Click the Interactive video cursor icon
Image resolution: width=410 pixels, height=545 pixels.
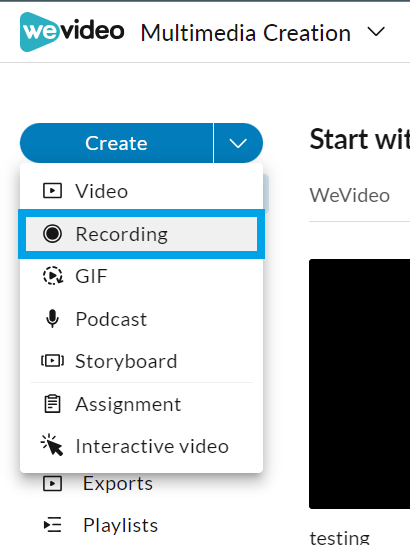[x=52, y=445]
